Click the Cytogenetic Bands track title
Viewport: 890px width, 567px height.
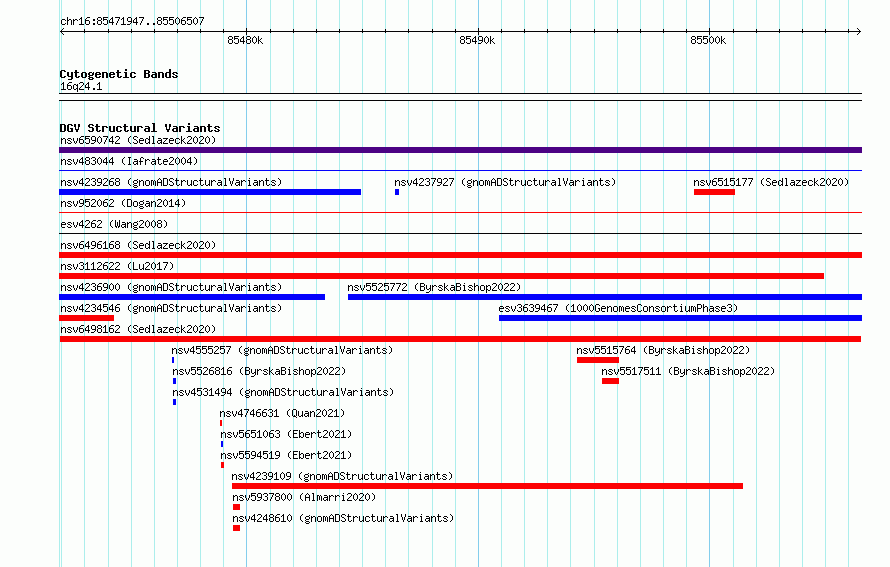(x=119, y=74)
